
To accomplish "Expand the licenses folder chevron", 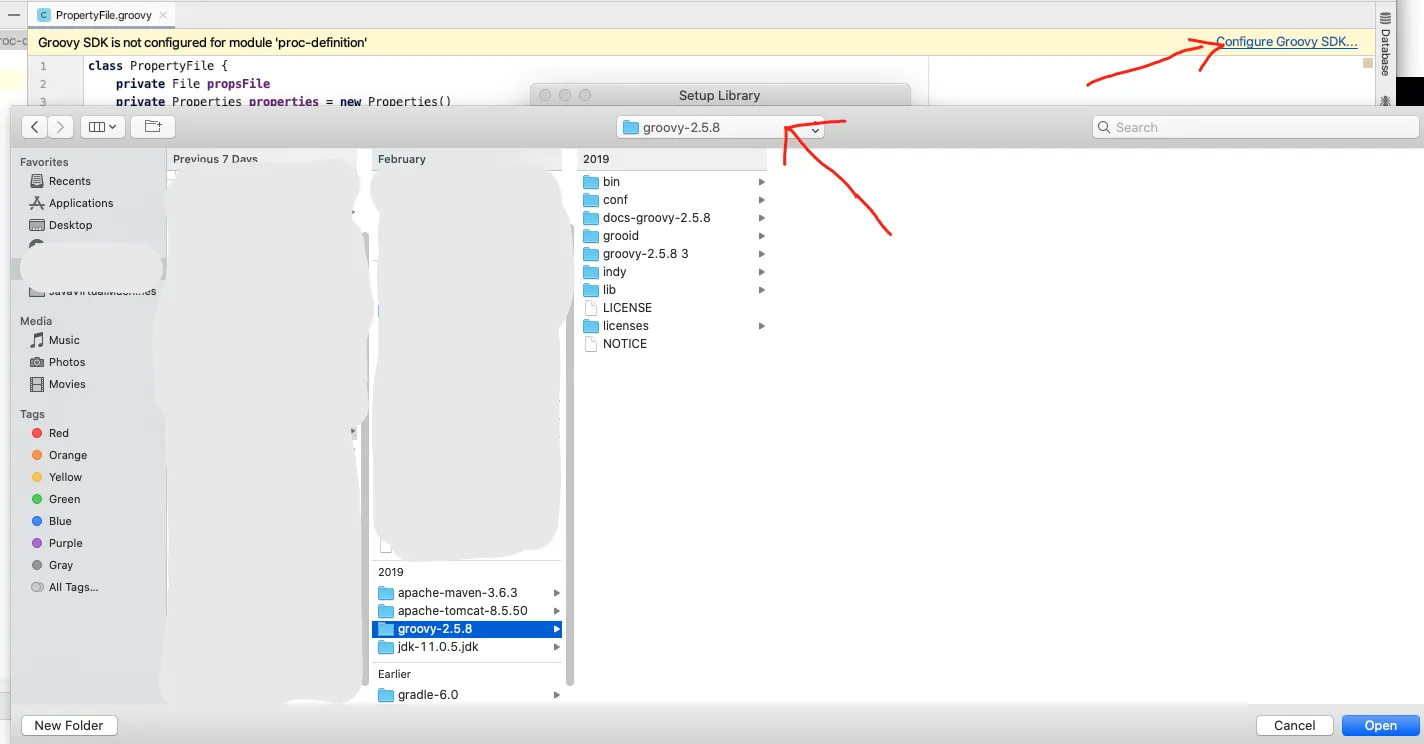I will 762,326.
